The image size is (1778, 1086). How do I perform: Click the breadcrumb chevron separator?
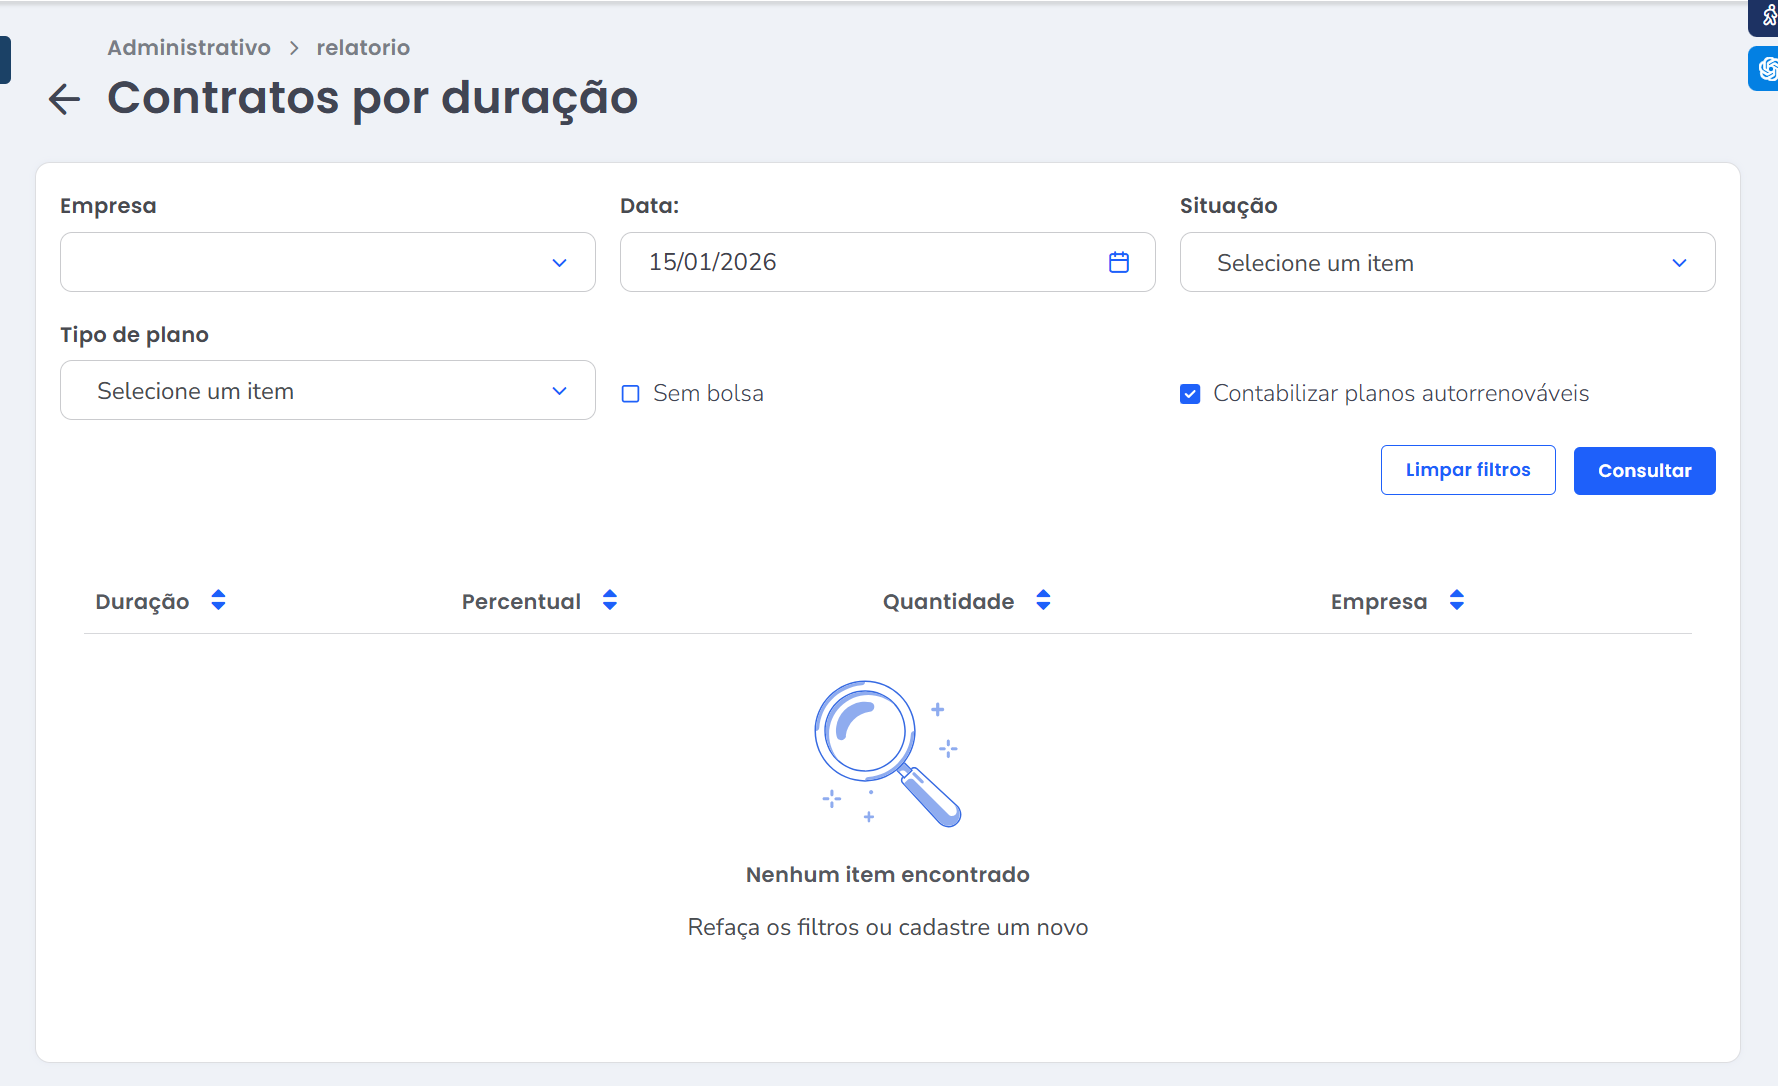(294, 48)
